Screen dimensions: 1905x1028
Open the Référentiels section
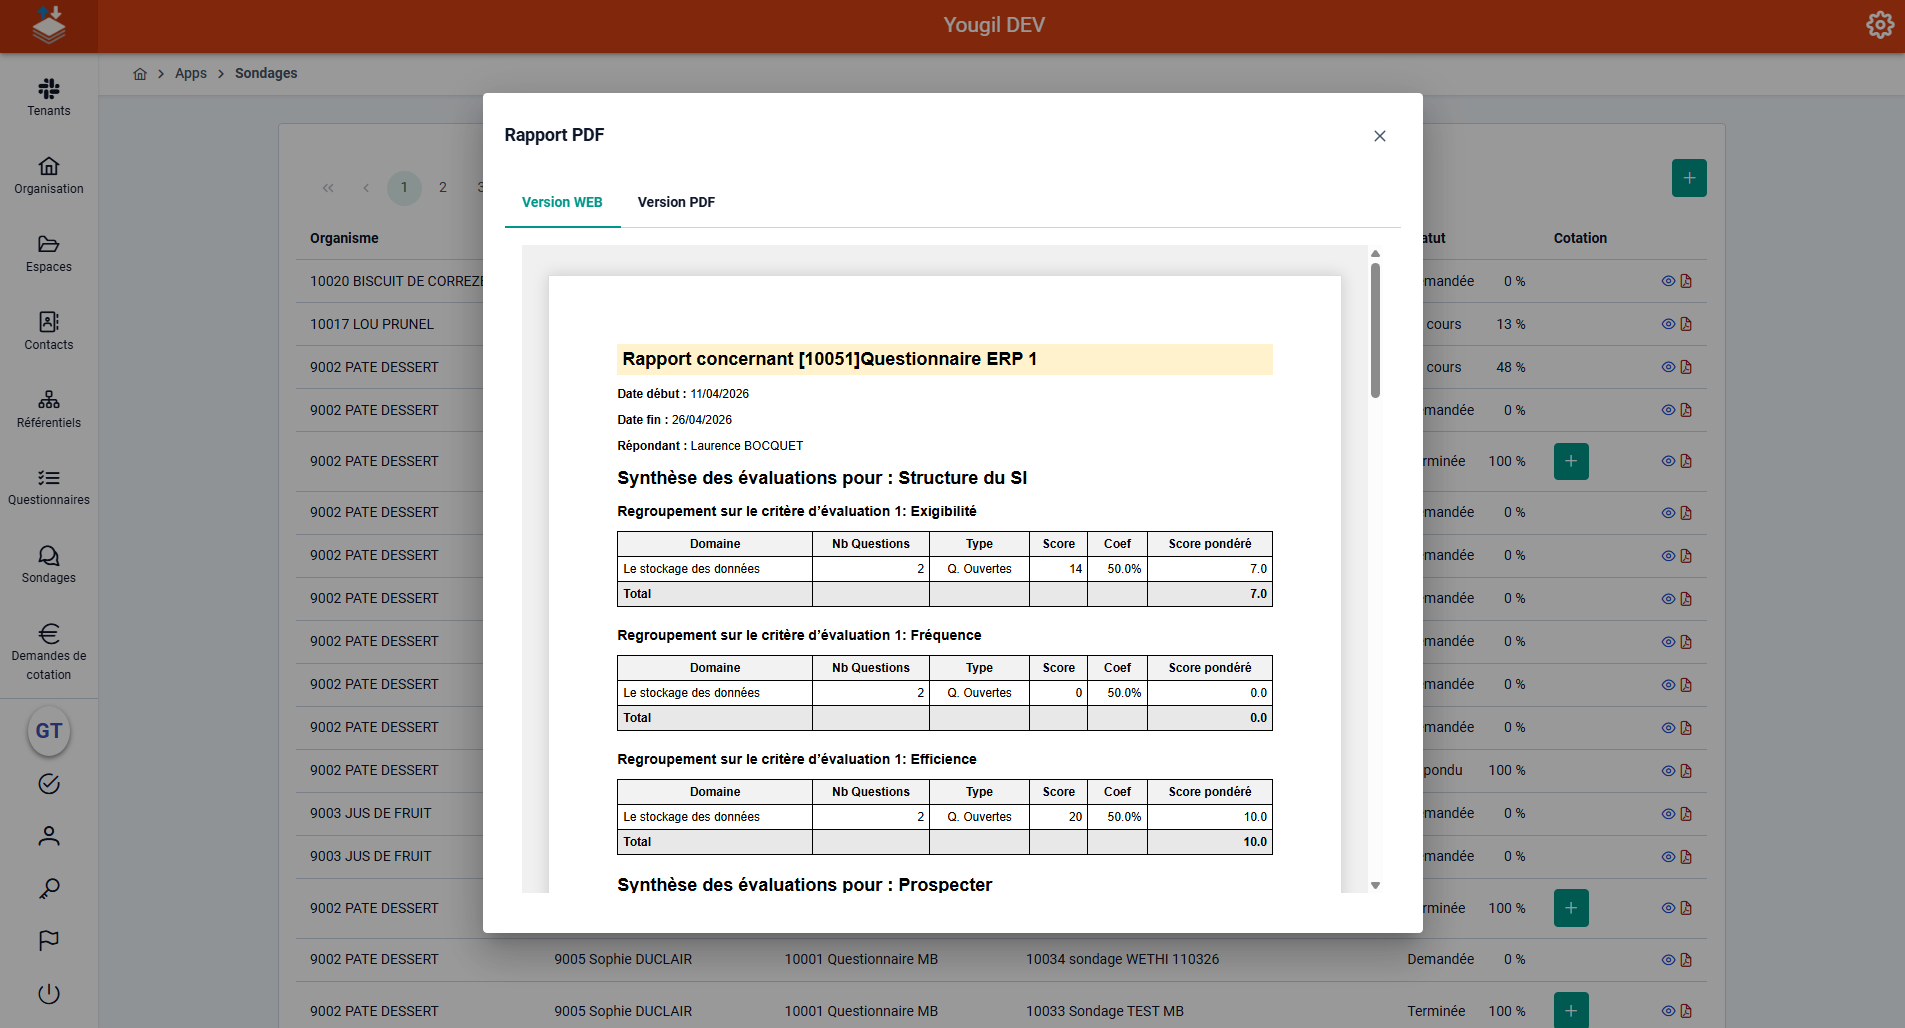click(x=48, y=410)
